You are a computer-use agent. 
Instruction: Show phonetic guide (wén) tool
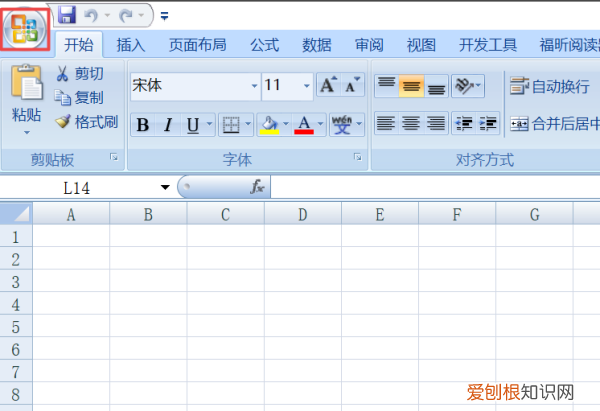pos(342,124)
